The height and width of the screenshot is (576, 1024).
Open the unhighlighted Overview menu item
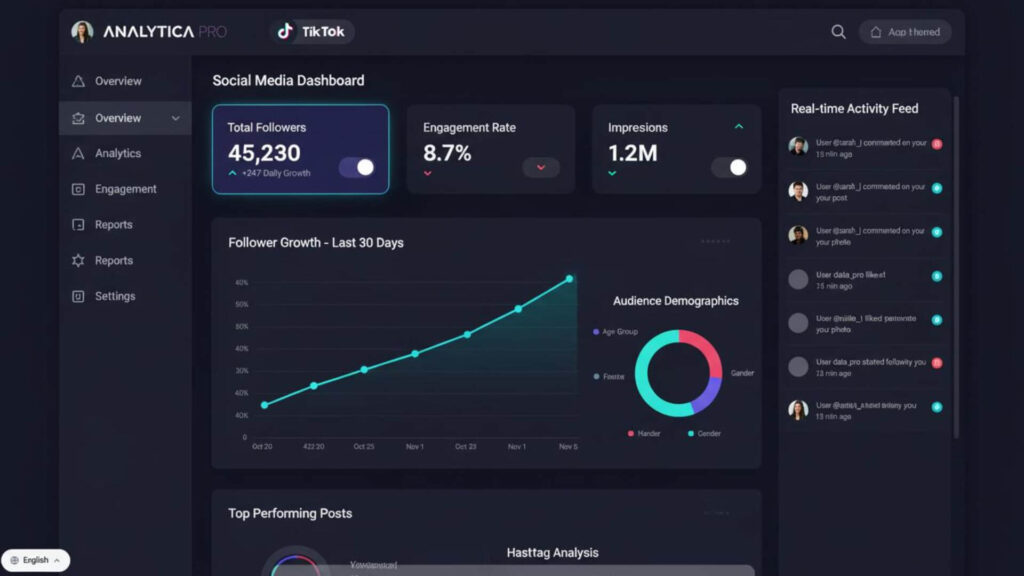click(x=125, y=81)
